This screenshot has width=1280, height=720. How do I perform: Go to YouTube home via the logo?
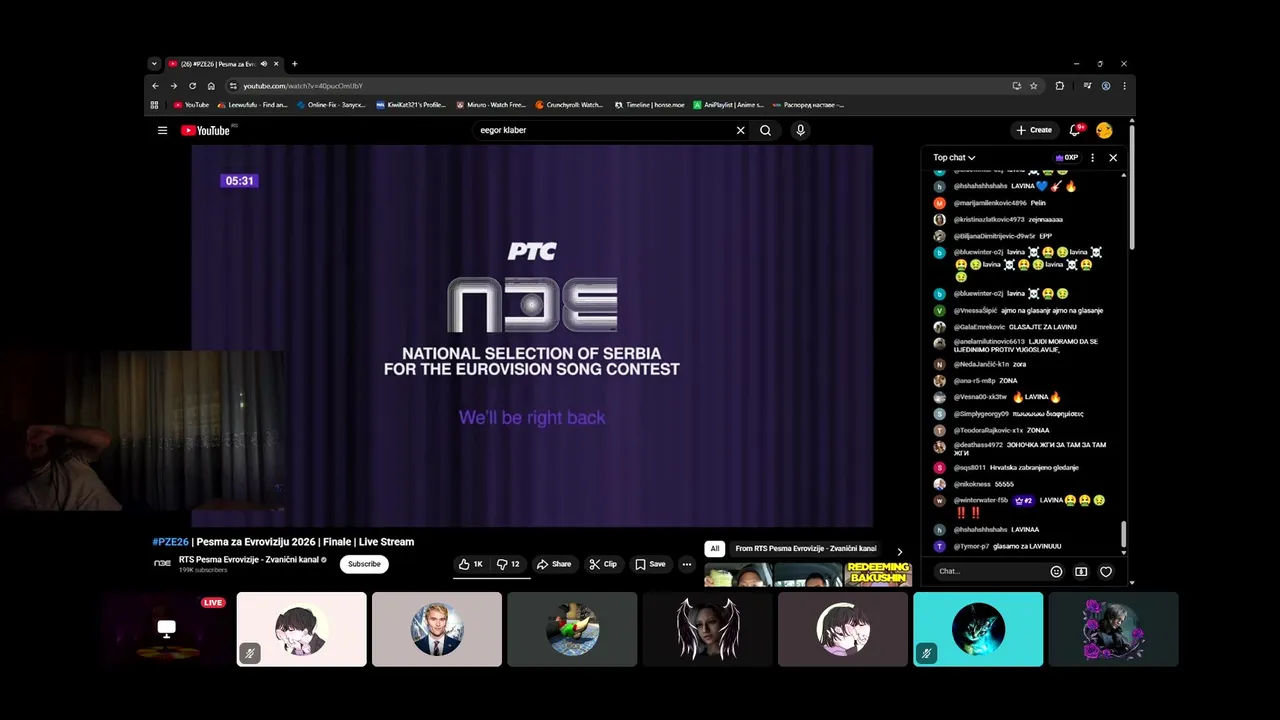pos(205,130)
